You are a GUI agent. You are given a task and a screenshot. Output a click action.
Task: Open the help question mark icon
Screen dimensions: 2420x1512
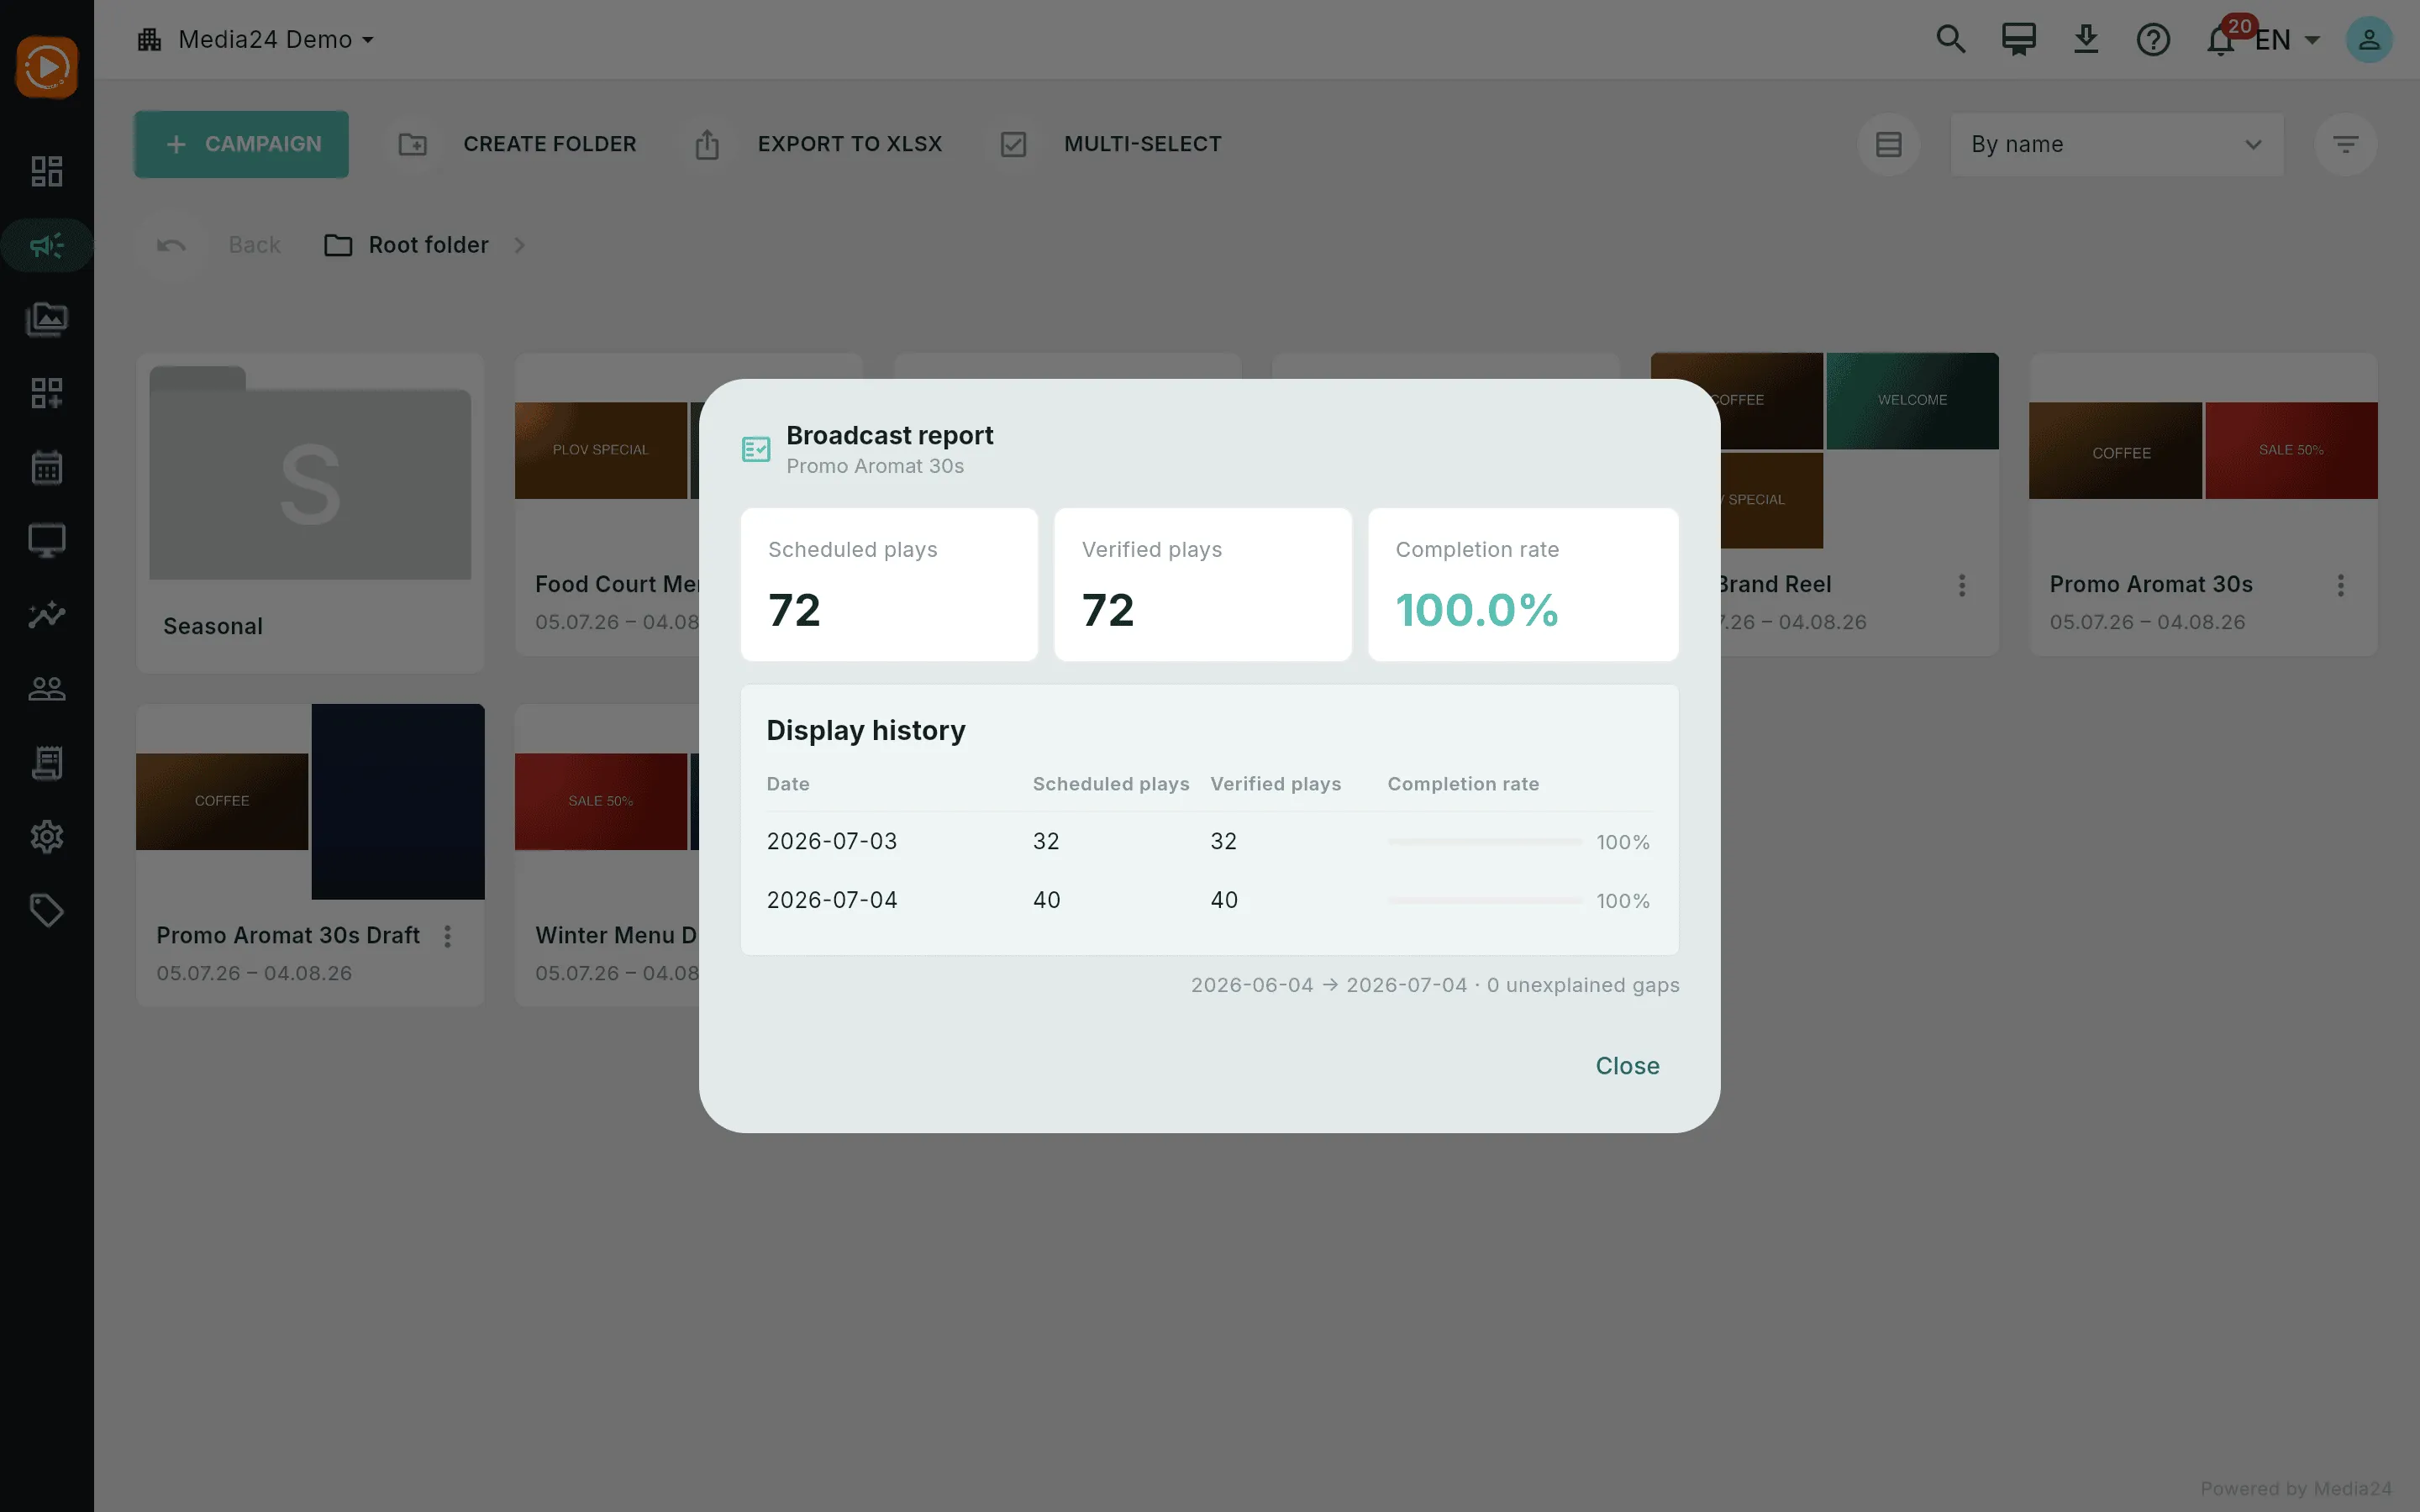point(2152,40)
